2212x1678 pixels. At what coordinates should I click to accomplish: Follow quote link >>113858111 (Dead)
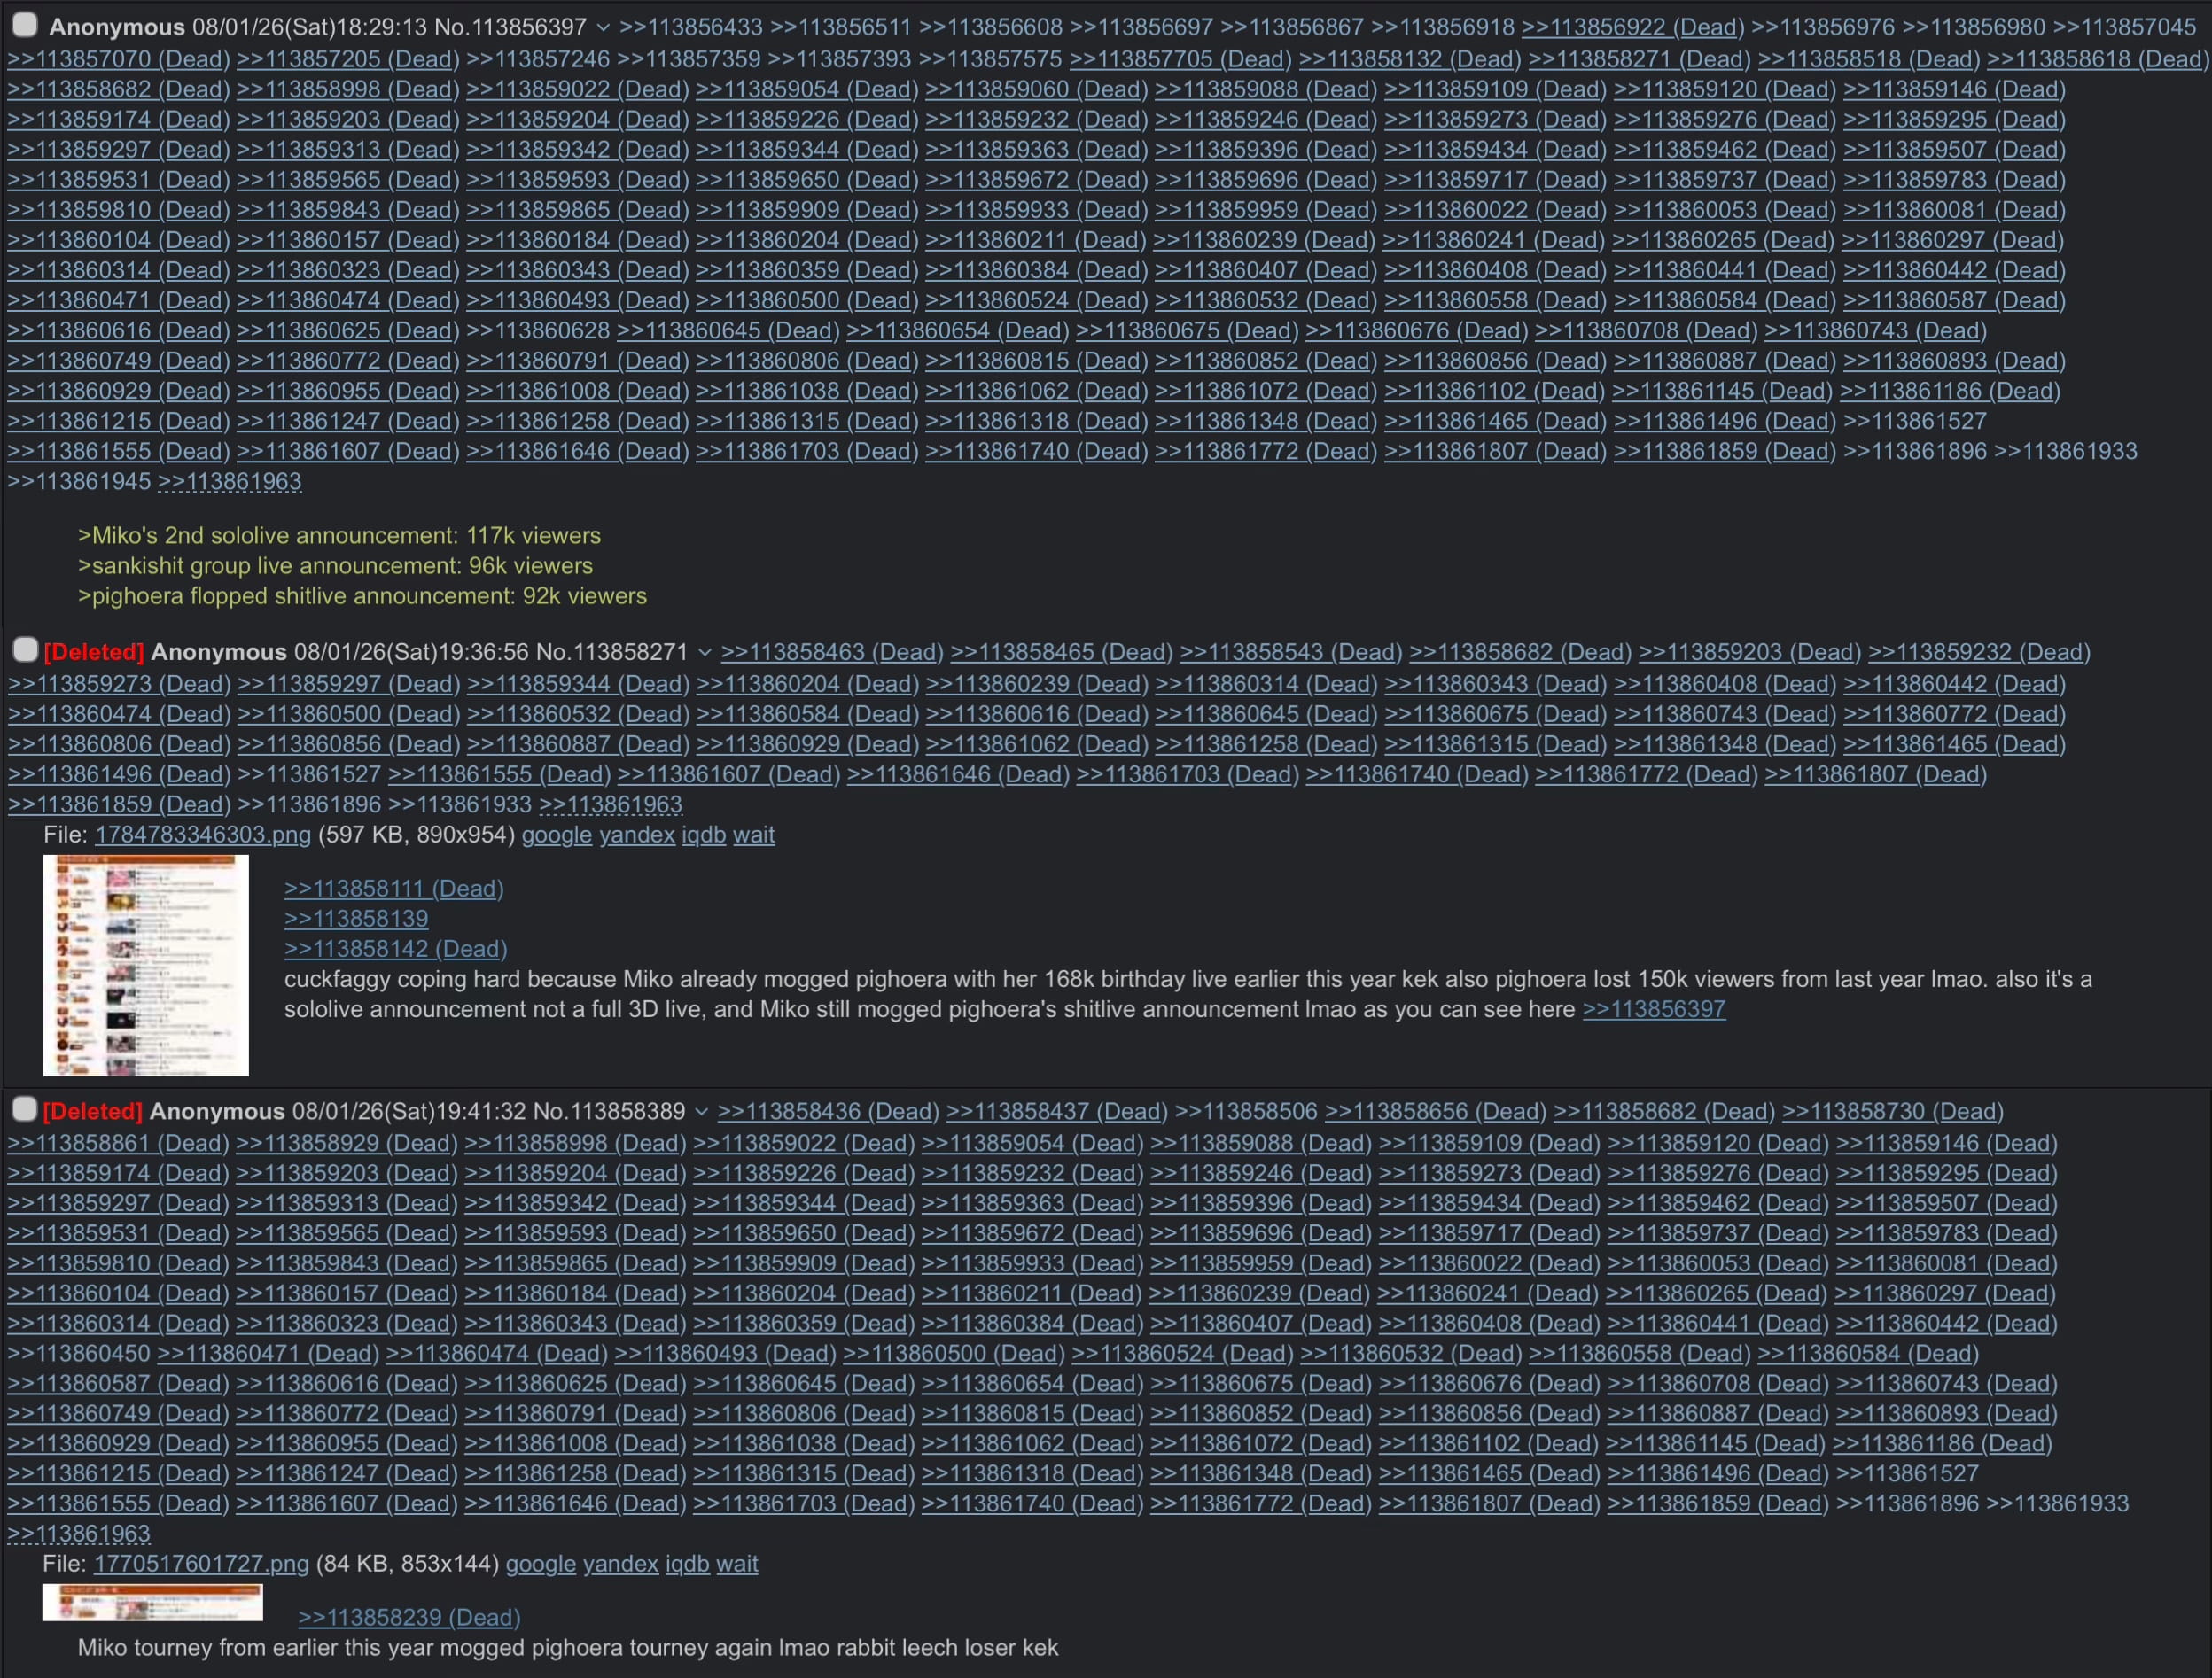[394, 889]
